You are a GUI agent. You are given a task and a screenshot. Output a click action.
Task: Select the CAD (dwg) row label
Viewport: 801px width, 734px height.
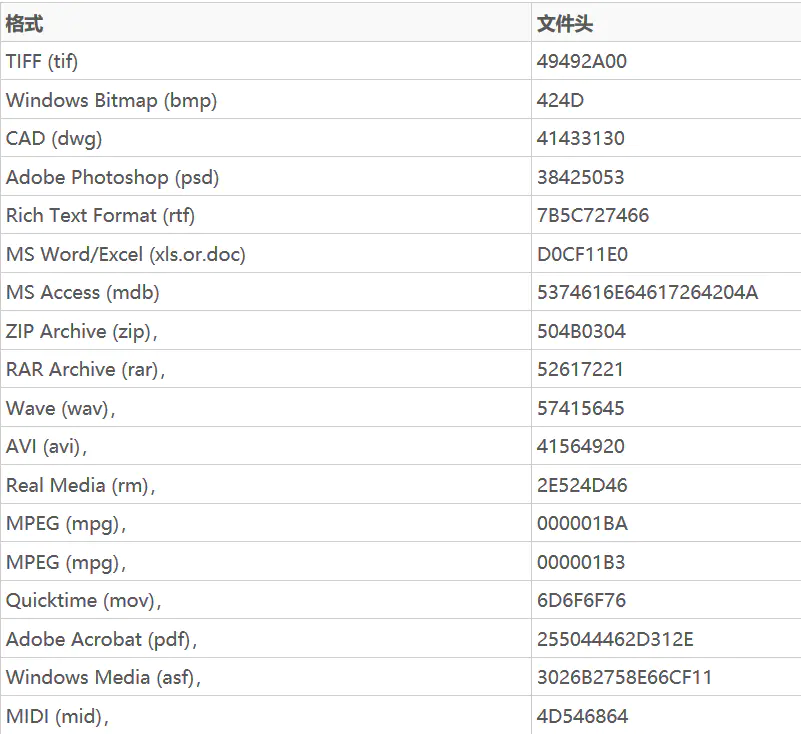point(54,138)
